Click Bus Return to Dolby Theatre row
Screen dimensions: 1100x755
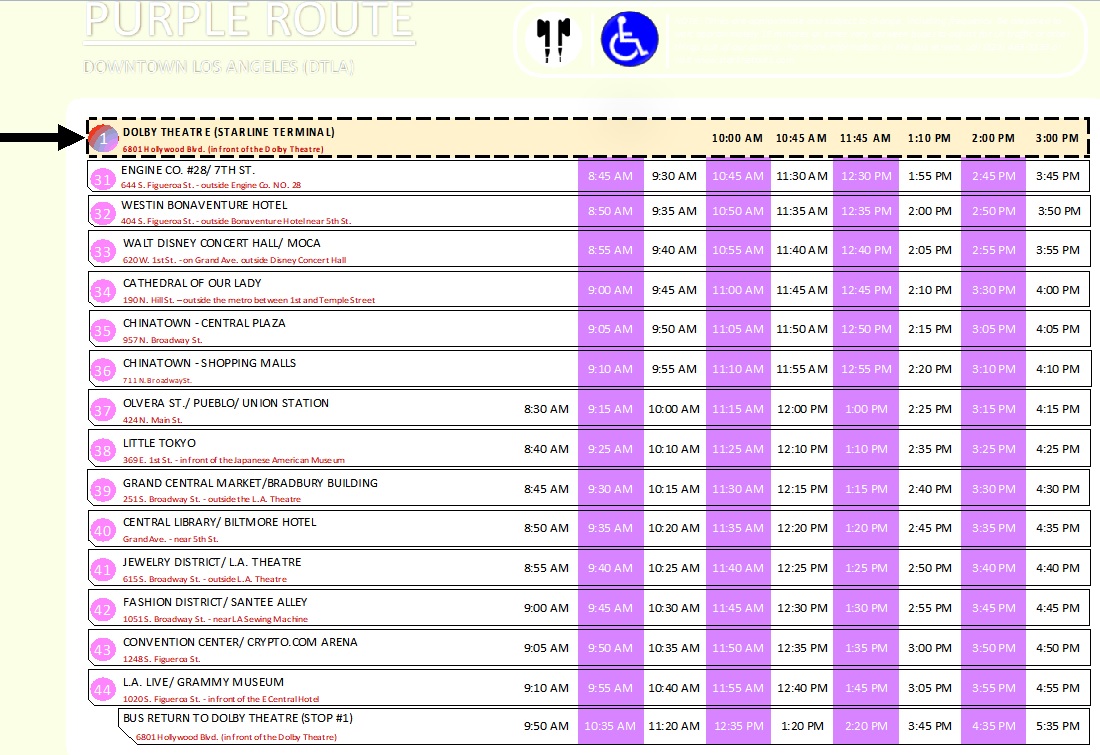(x=237, y=718)
